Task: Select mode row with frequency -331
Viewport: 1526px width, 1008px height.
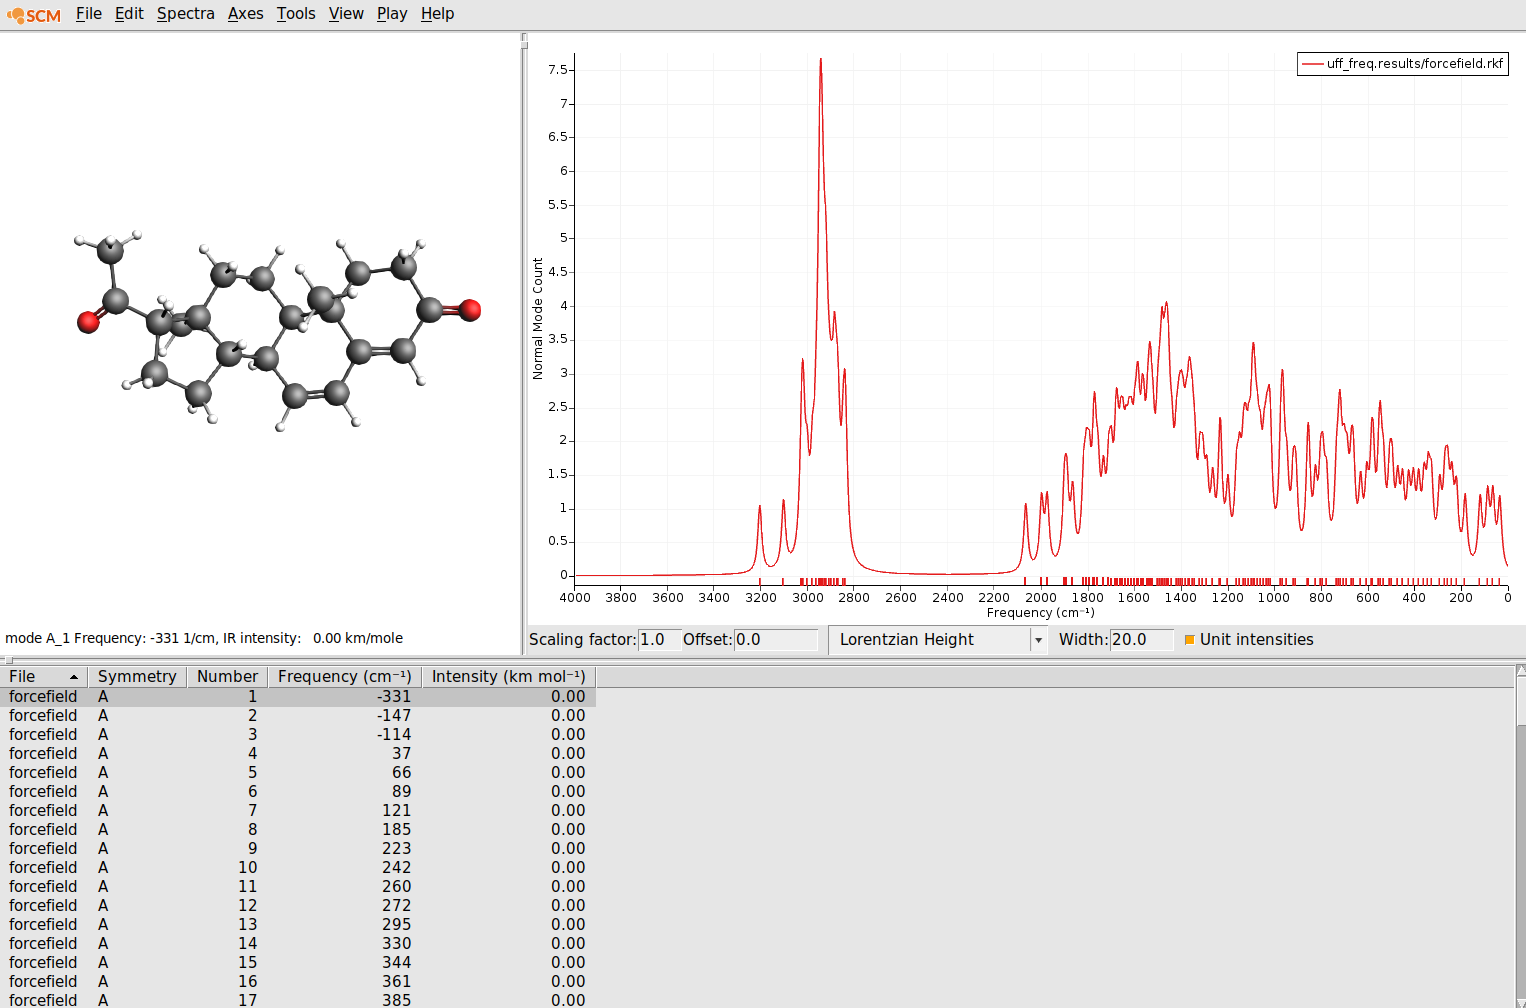Action: 298,697
